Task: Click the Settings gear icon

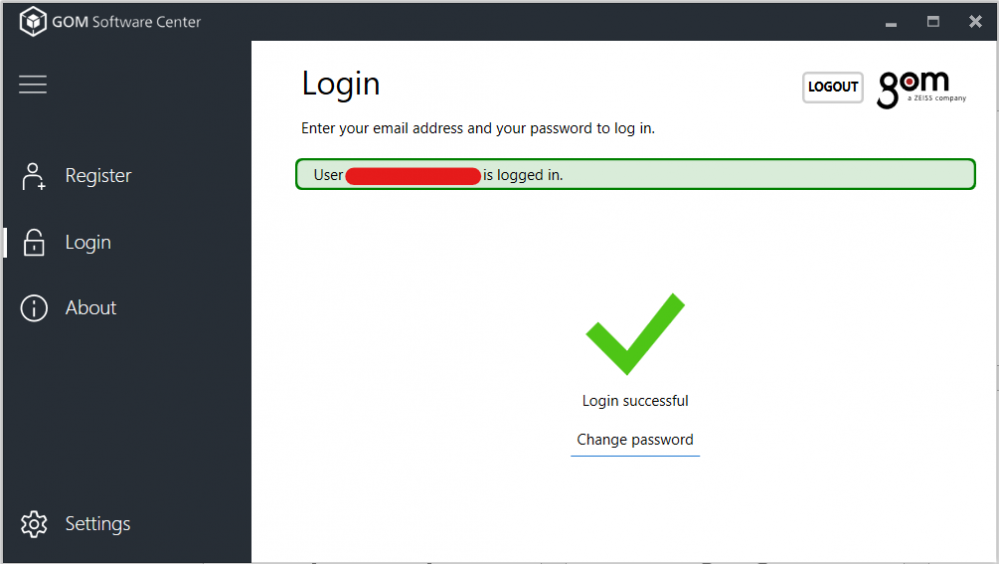Action: point(34,524)
